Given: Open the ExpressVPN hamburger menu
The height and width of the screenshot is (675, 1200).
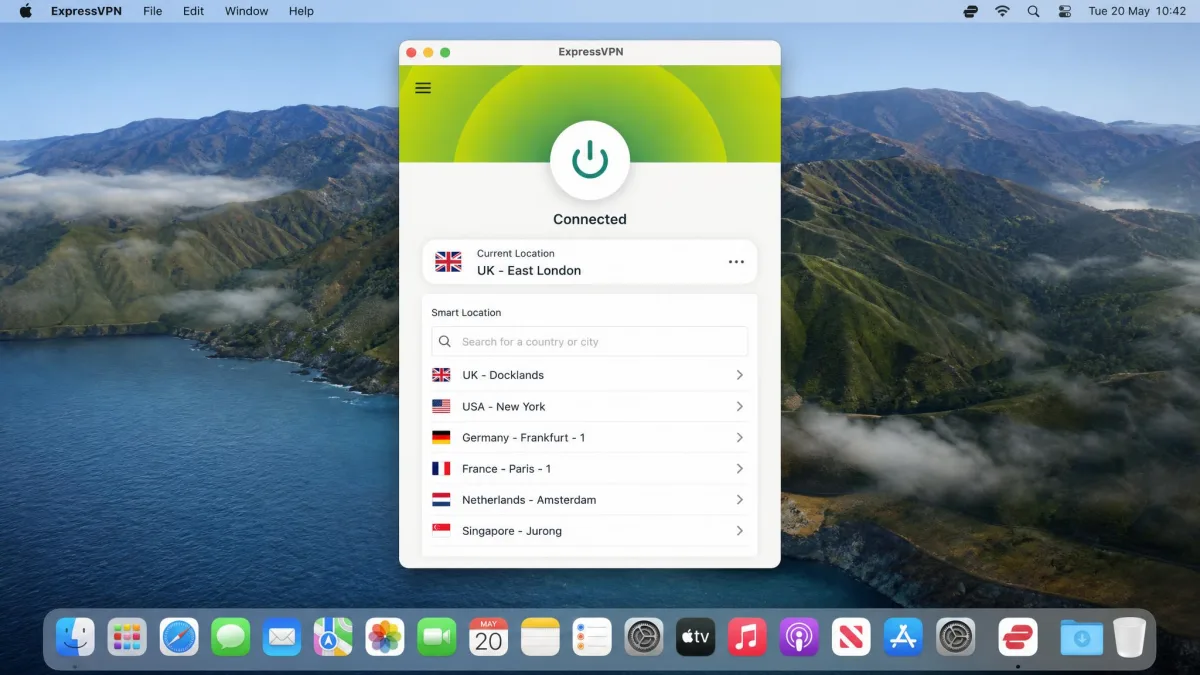Looking at the screenshot, I should click(423, 88).
